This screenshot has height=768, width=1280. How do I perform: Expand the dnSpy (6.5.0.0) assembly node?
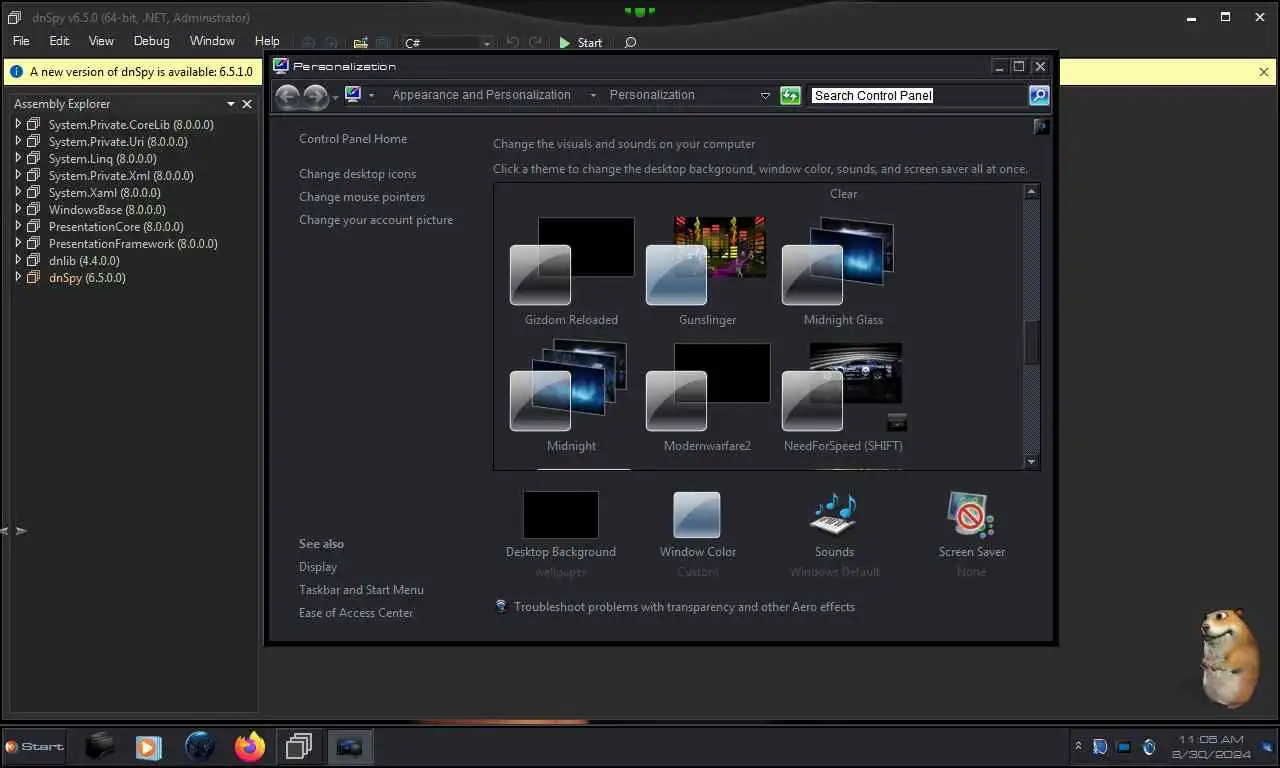point(18,277)
